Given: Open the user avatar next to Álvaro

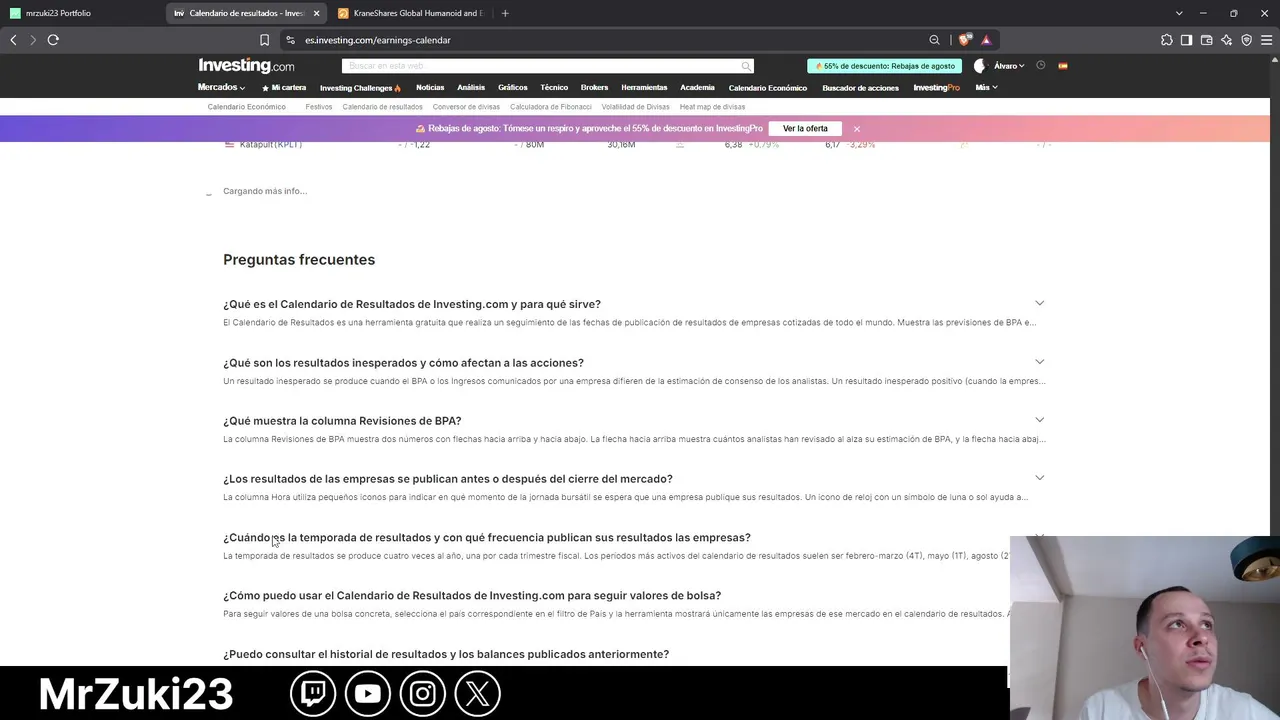Looking at the screenshot, I should (980, 66).
